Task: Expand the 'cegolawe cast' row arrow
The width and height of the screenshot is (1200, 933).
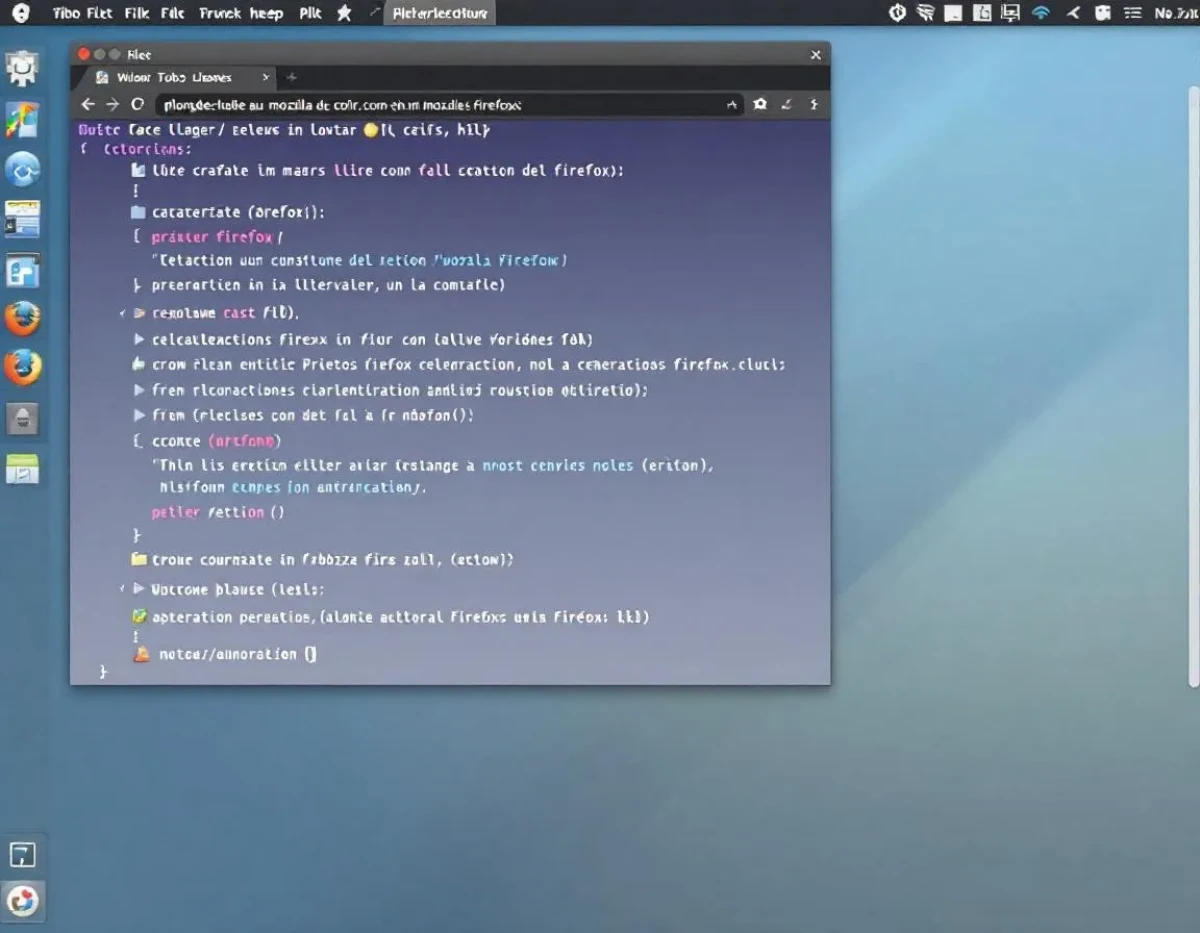Action: coord(139,313)
